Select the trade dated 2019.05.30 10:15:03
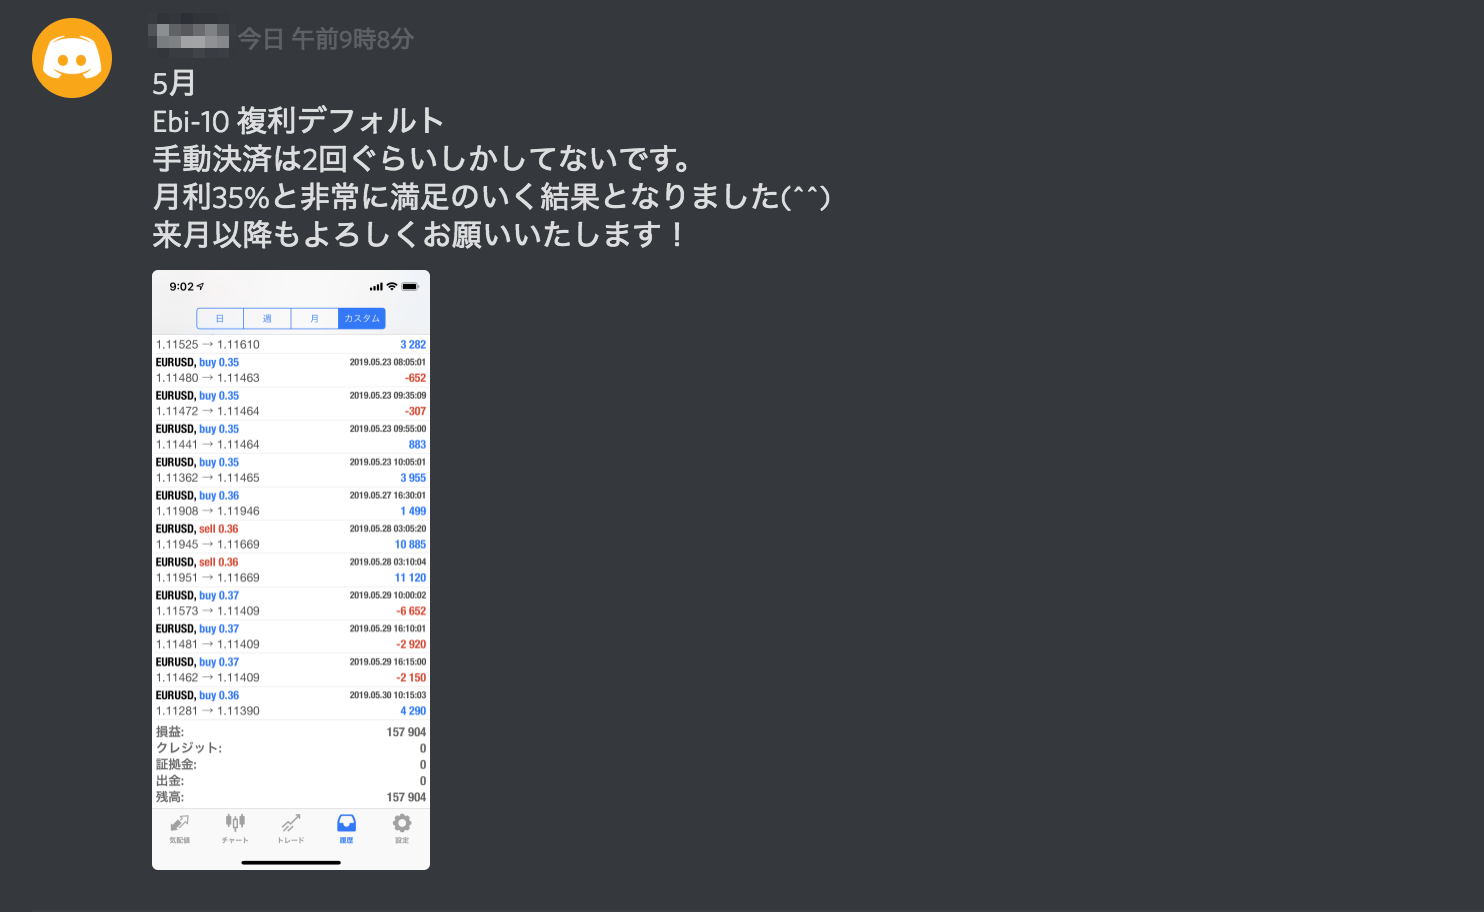Viewport: 1484px width, 912px height. click(x=291, y=703)
